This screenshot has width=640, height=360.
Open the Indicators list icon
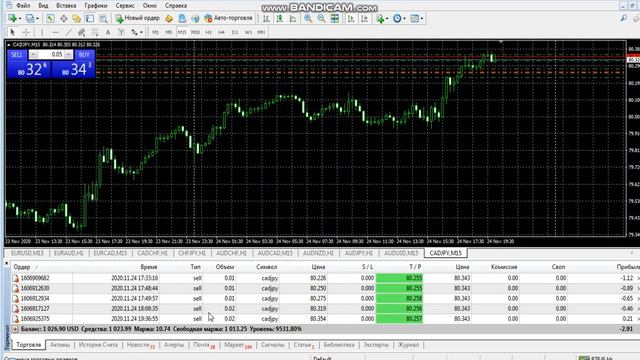coord(380,18)
